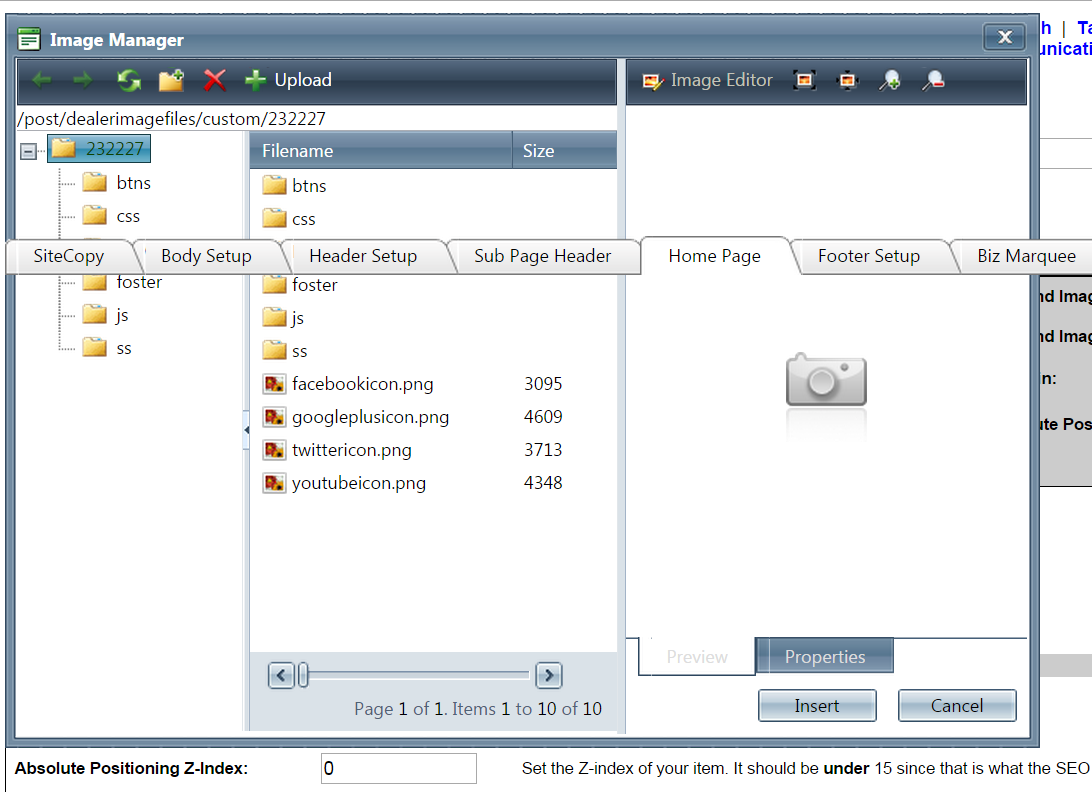
Task: Switch to the Preview tab
Action: coord(697,657)
